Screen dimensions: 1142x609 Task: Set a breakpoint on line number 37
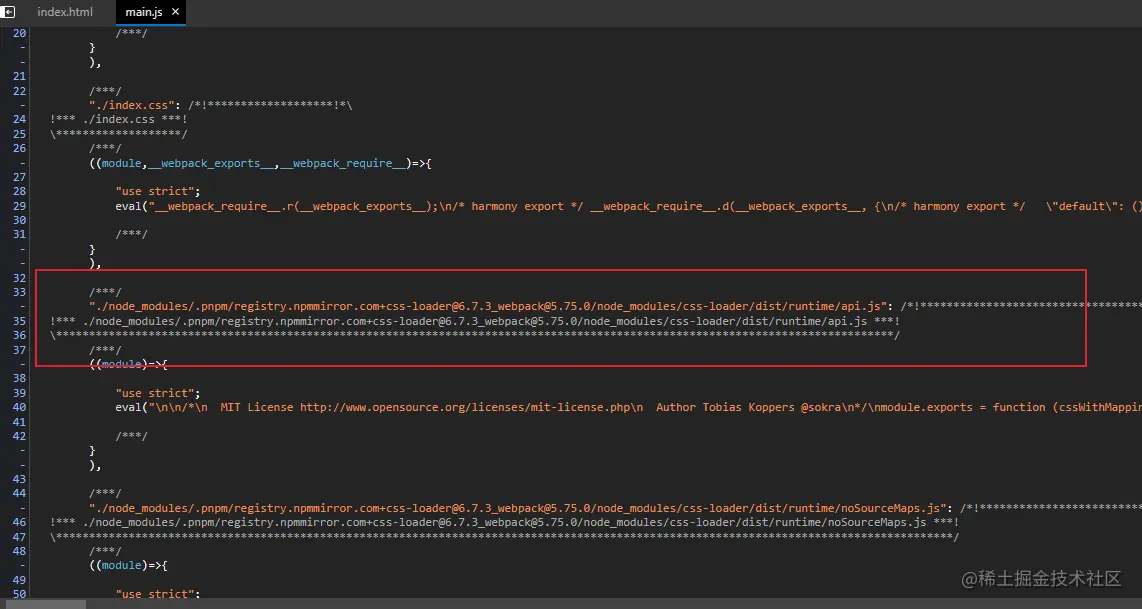coord(20,350)
